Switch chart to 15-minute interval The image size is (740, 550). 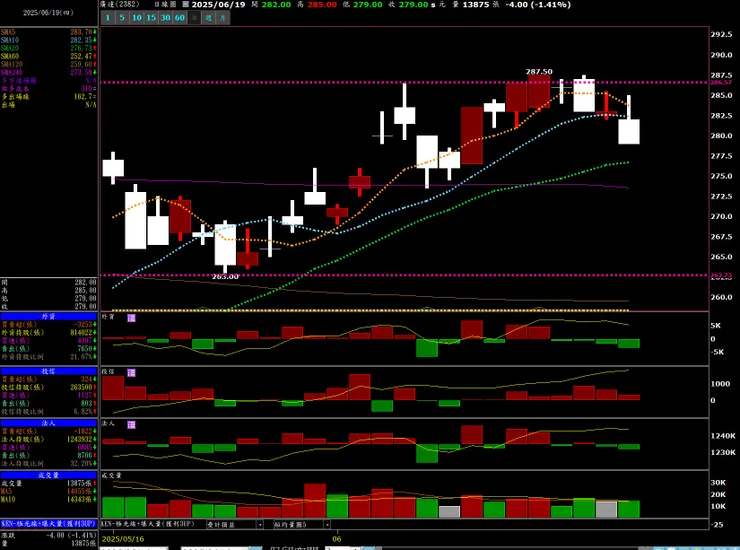point(151,18)
